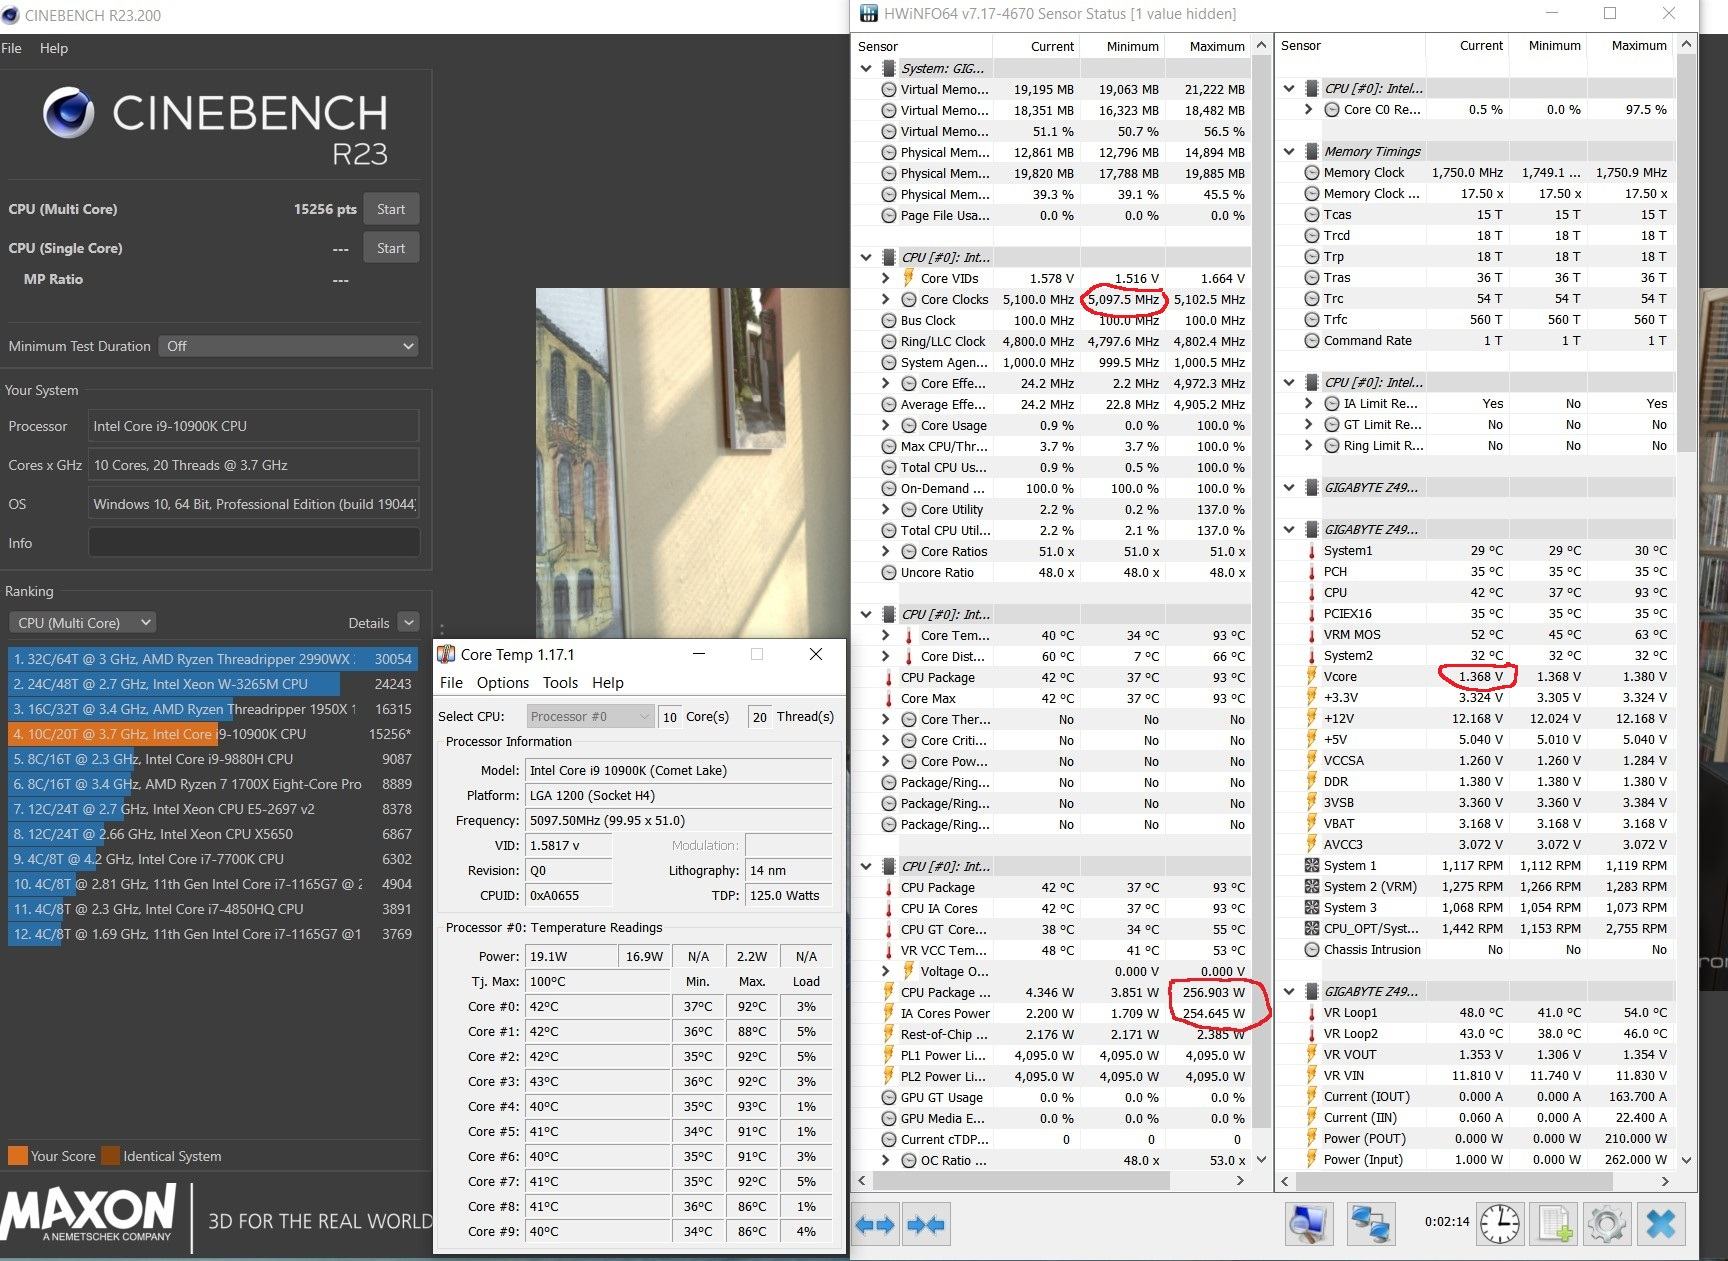Viewport: 1728px width, 1261px height.
Task: Select ranking entry AMD Ryzen Threadripper 2990WX
Action: [211, 659]
